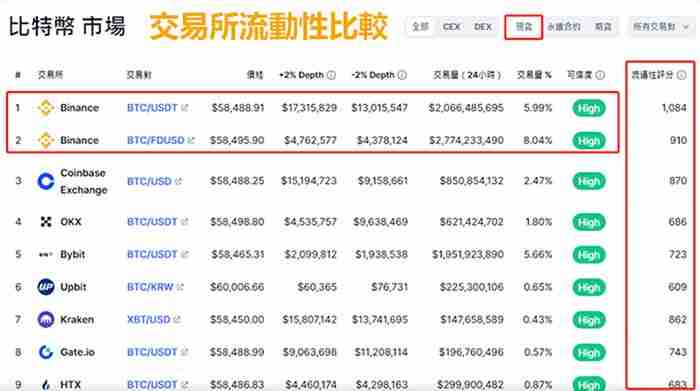
Task: Click the Coinbase Exchange name
Action: coord(83,181)
